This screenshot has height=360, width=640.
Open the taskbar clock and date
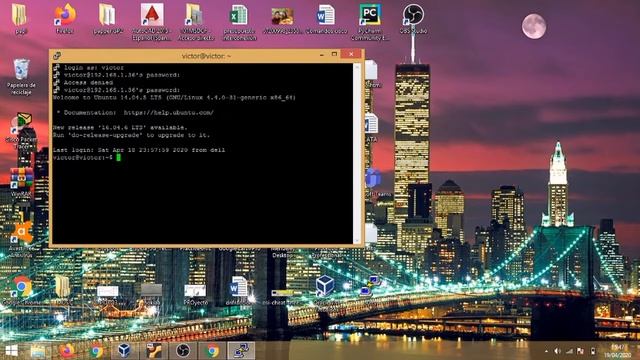(617, 351)
